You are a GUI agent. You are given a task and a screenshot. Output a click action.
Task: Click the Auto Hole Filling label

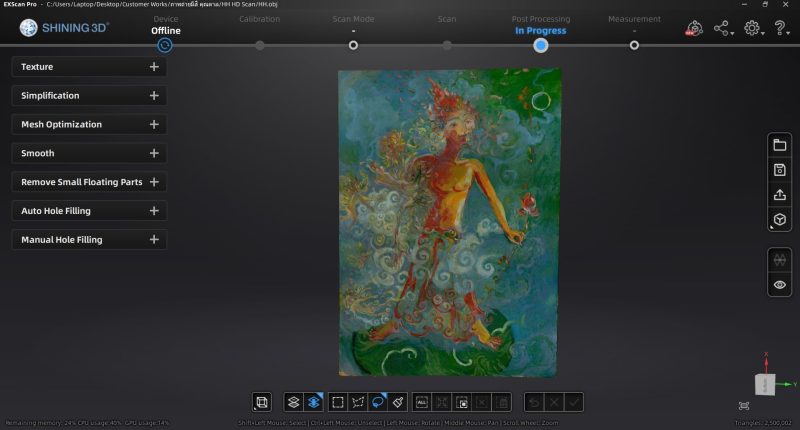pyautogui.click(x=56, y=211)
